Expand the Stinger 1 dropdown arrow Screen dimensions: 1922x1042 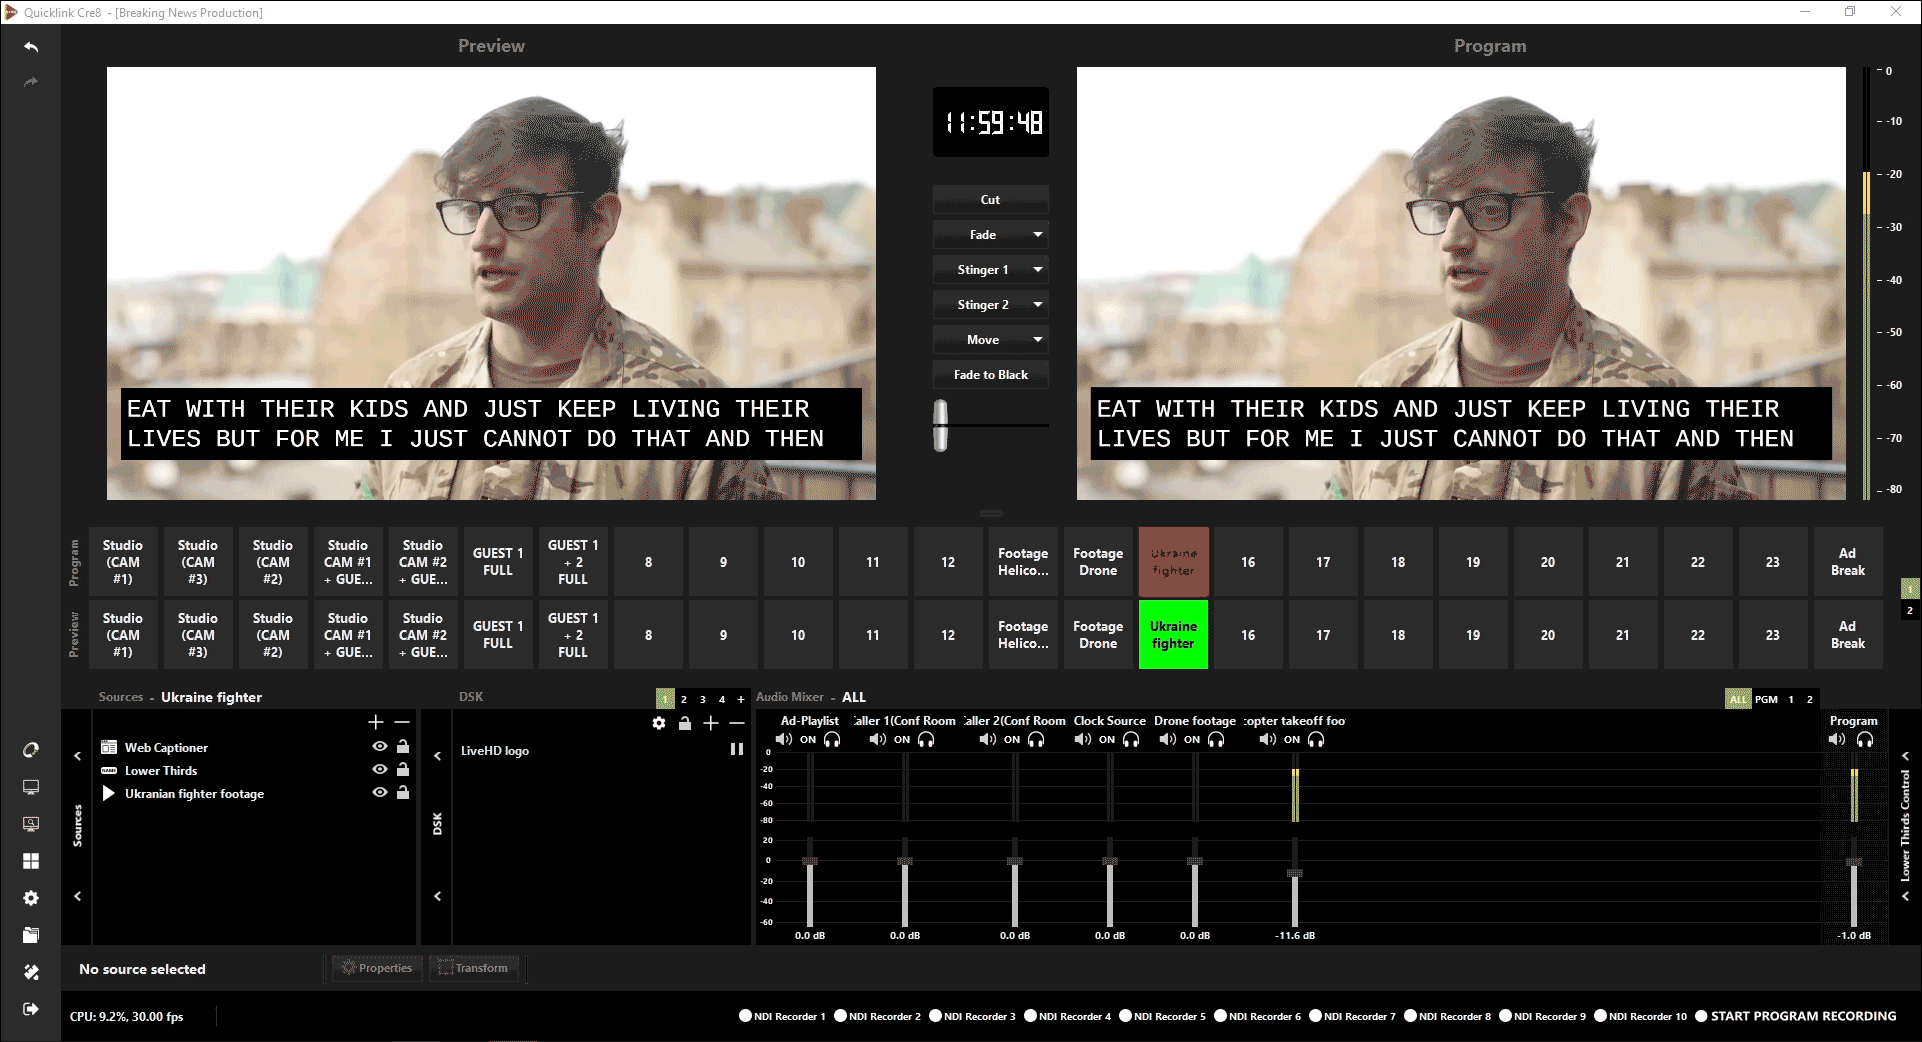[1038, 270]
